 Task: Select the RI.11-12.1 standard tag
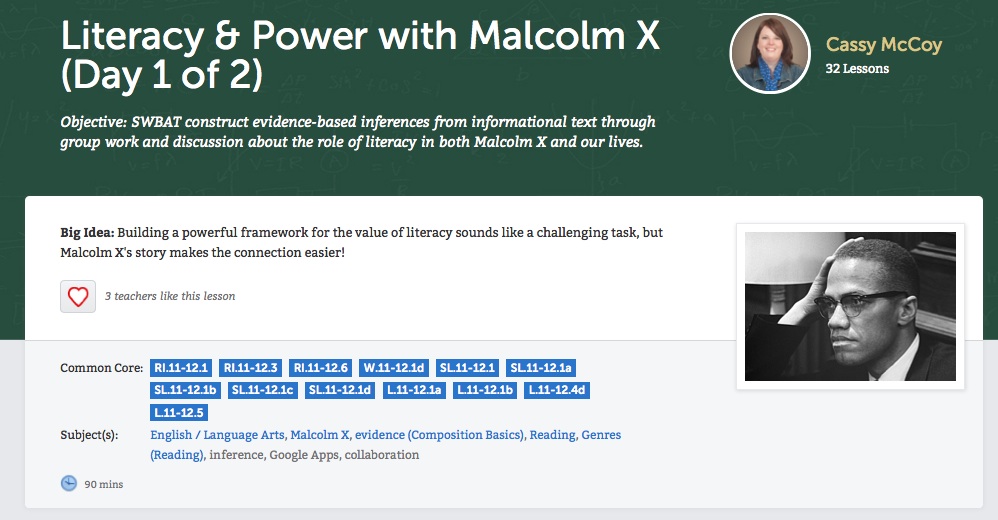181,368
